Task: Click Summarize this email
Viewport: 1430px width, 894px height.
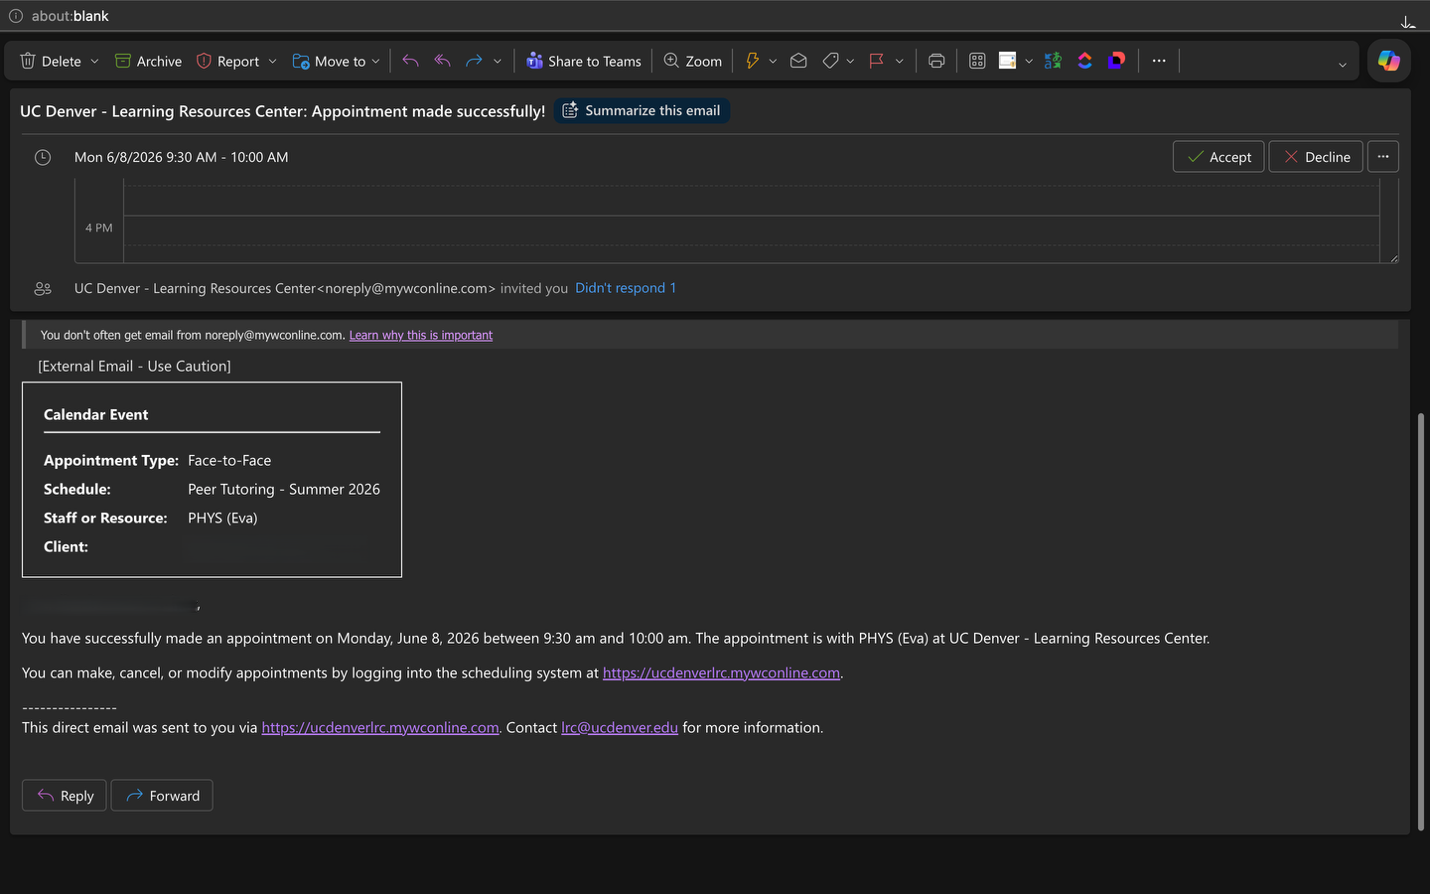Action: tap(642, 110)
